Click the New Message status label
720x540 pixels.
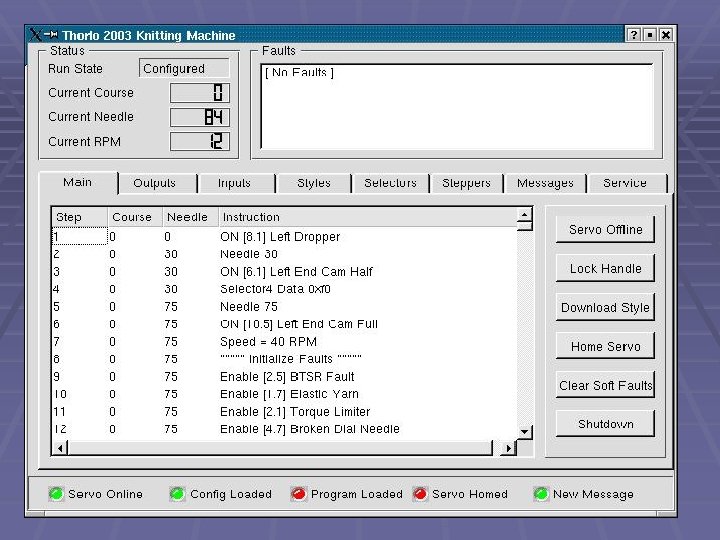coord(593,494)
